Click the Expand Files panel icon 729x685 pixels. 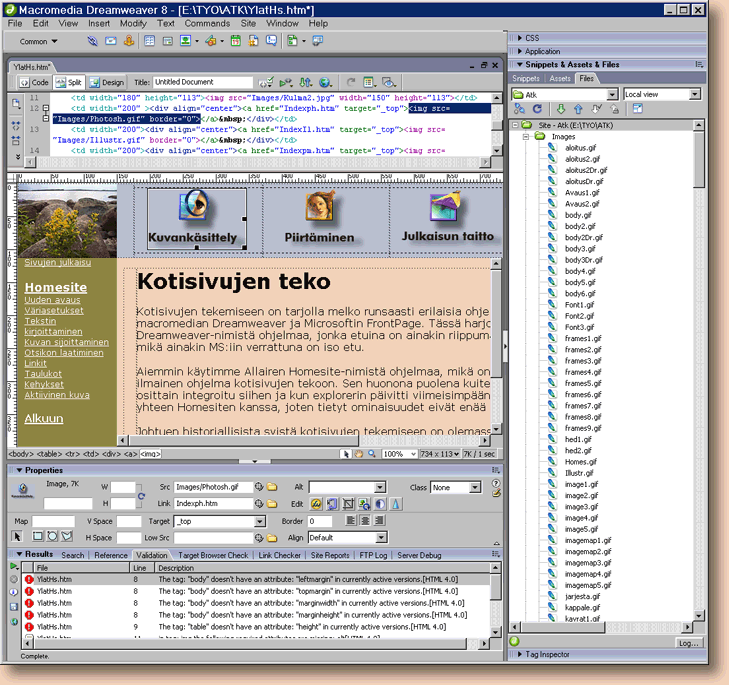(x=637, y=109)
